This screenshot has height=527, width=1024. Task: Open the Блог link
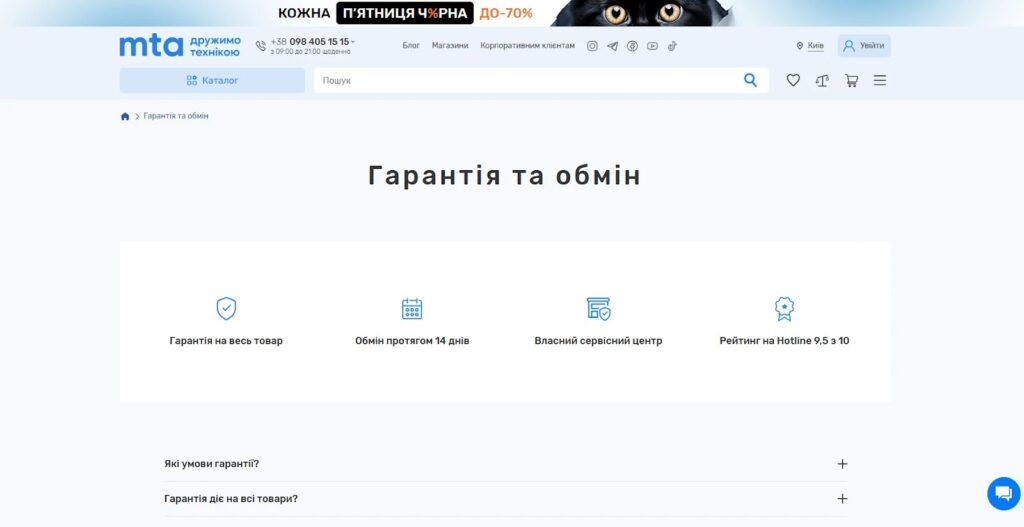tap(411, 46)
